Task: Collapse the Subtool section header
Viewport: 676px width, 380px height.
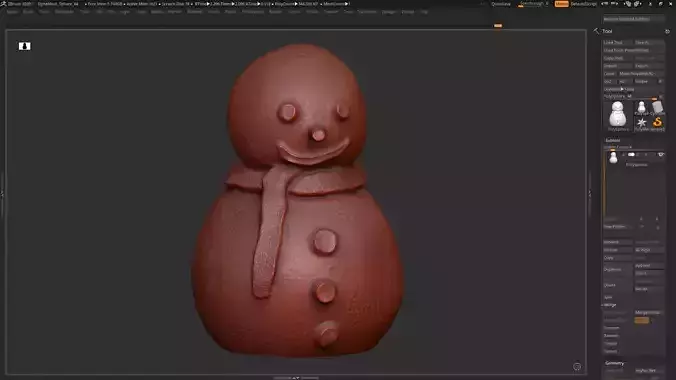Action: click(613, 140)
